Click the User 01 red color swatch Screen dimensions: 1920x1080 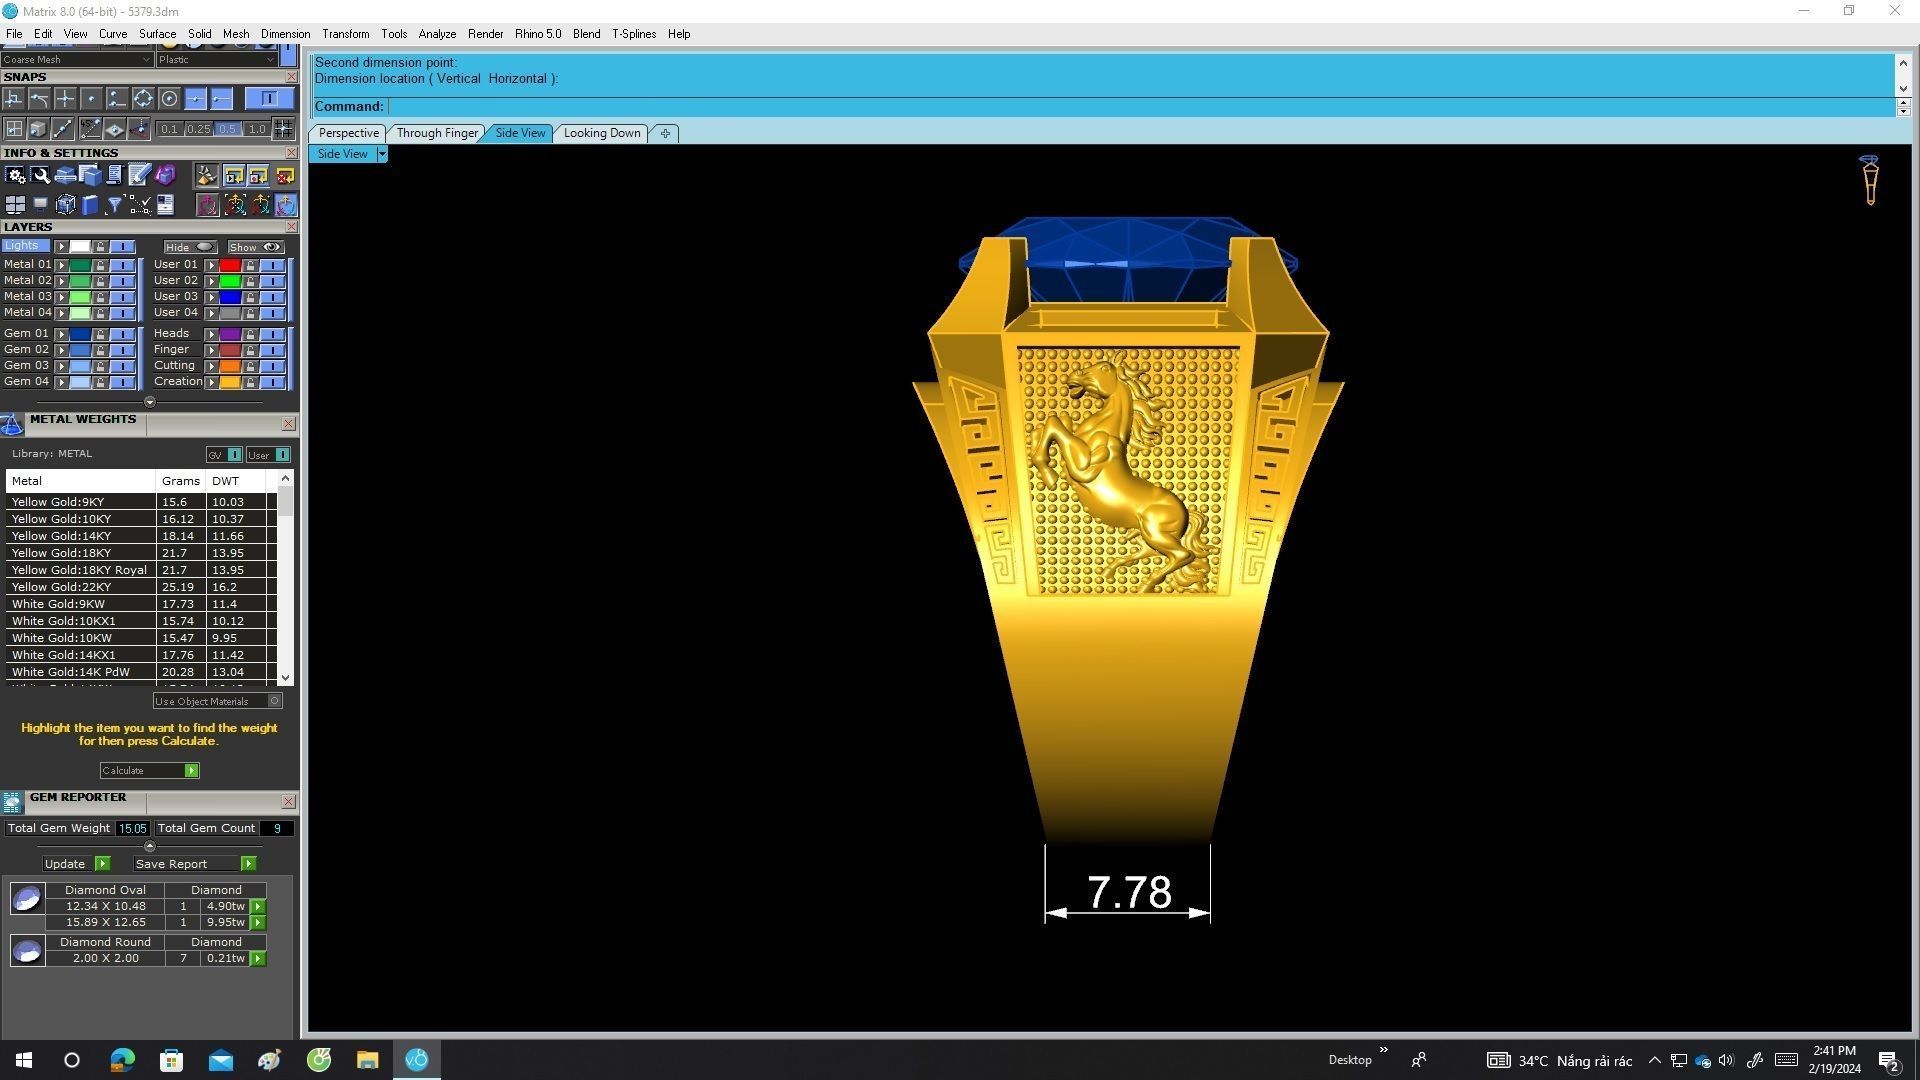[x=231, y=265]
